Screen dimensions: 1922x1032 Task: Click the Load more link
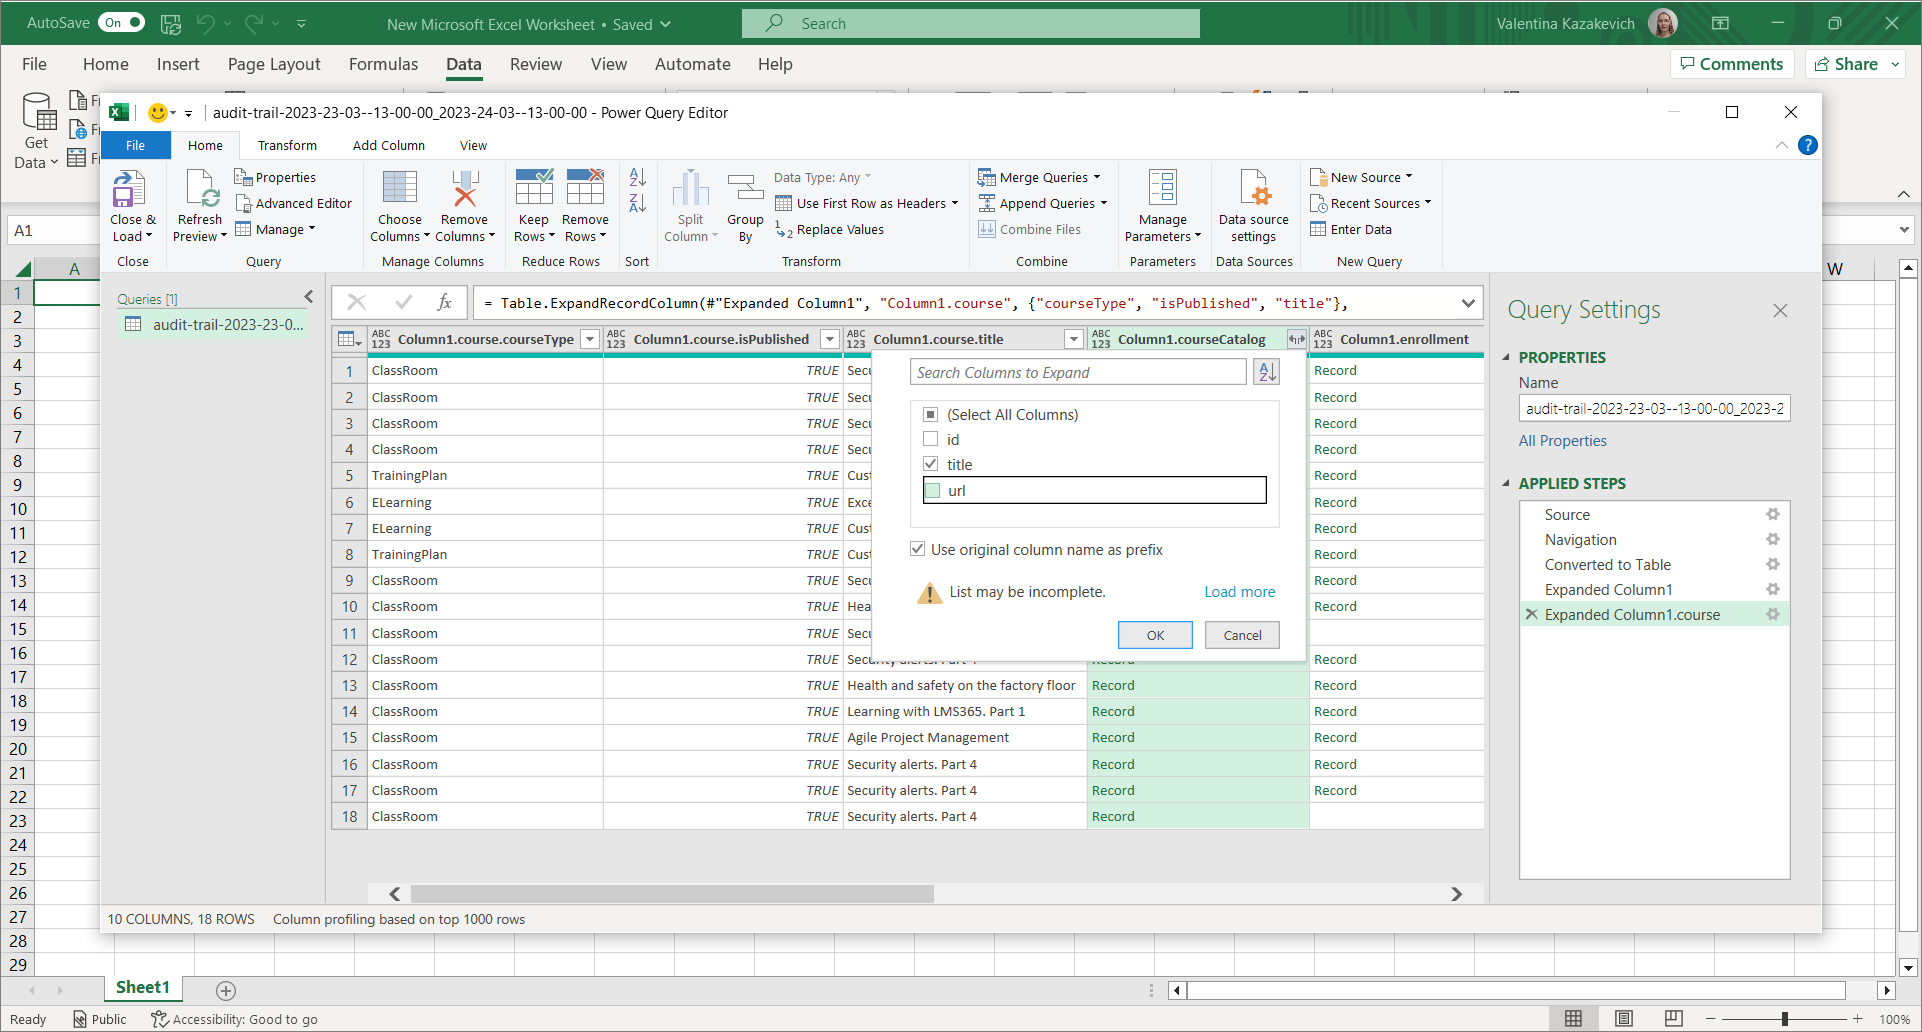click(x=1239, y=592)
